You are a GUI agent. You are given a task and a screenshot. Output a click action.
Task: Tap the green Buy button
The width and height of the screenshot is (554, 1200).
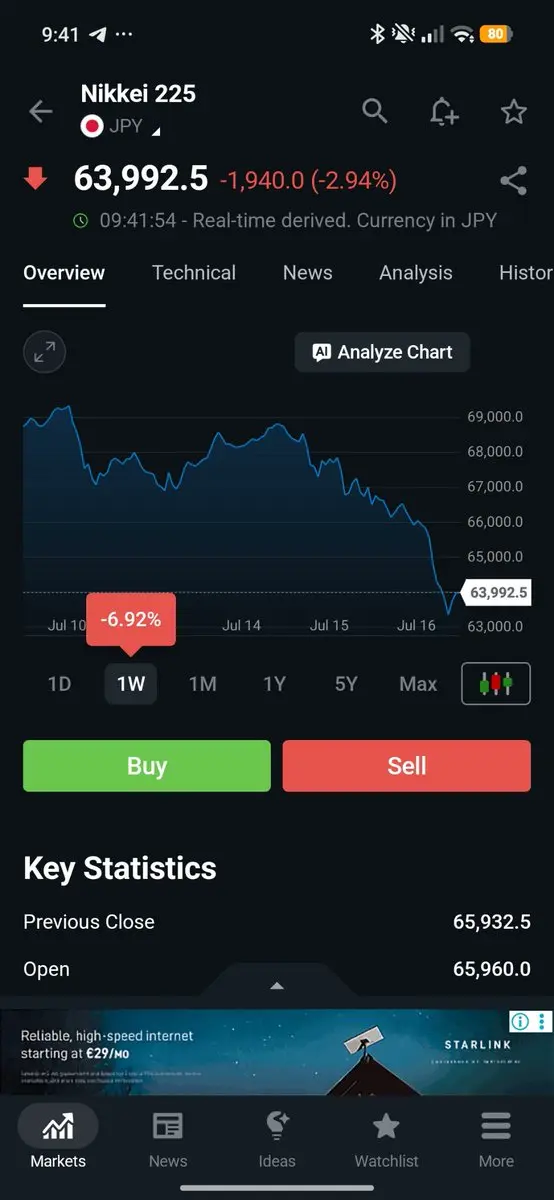pos(147,766)
